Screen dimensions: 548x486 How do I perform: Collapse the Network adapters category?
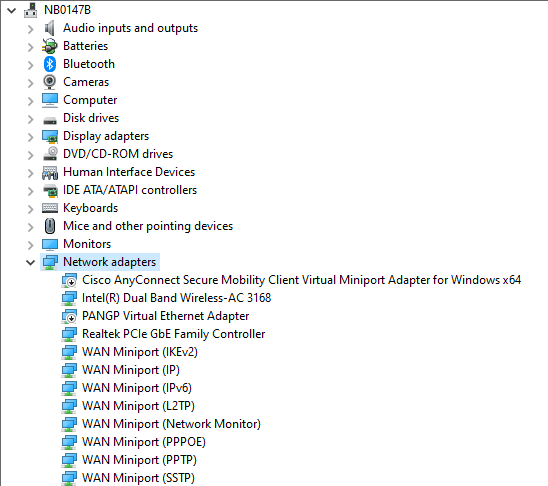click(x=31, y=262)
